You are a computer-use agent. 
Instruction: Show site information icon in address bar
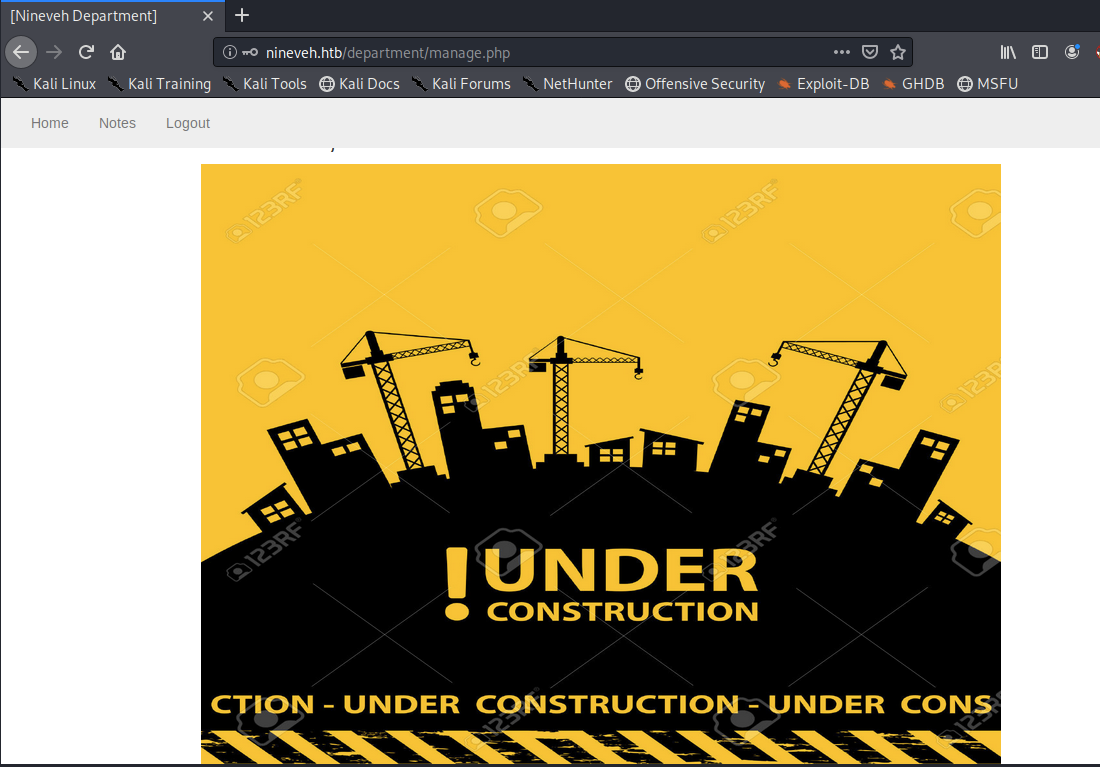pos(230,52)
